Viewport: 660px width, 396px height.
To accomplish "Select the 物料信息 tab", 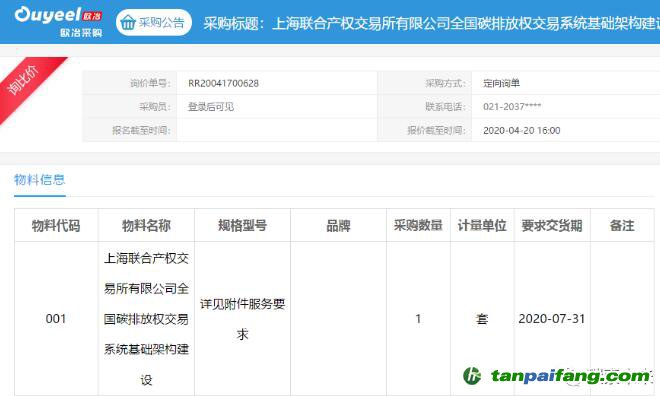I will click(x=40, y=180).
